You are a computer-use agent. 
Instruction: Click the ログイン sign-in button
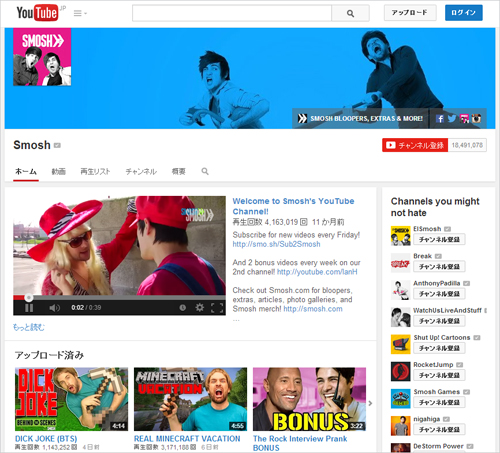464,13
